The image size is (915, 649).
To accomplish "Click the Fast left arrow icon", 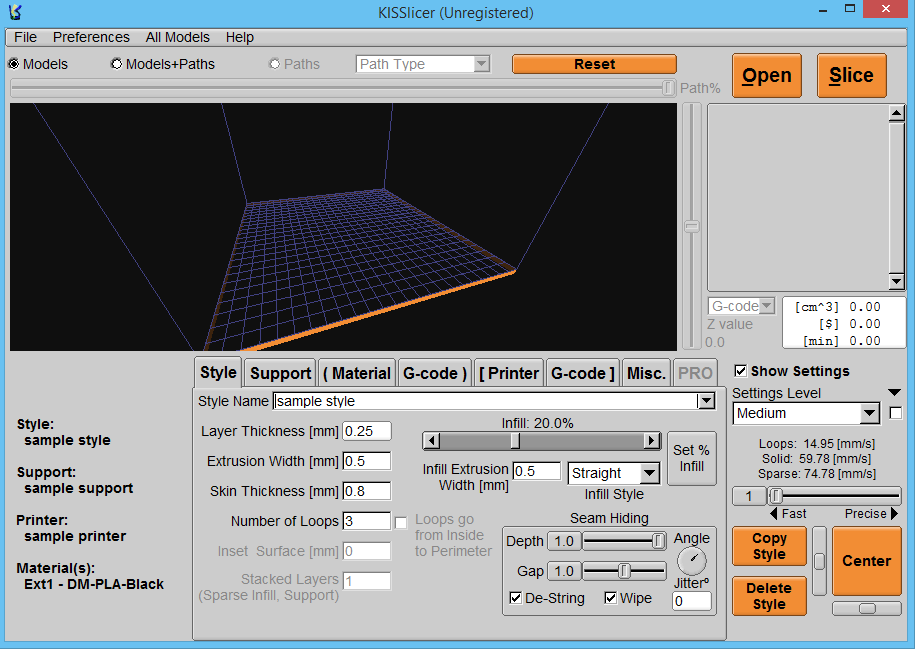I will [x=773, y=514].
